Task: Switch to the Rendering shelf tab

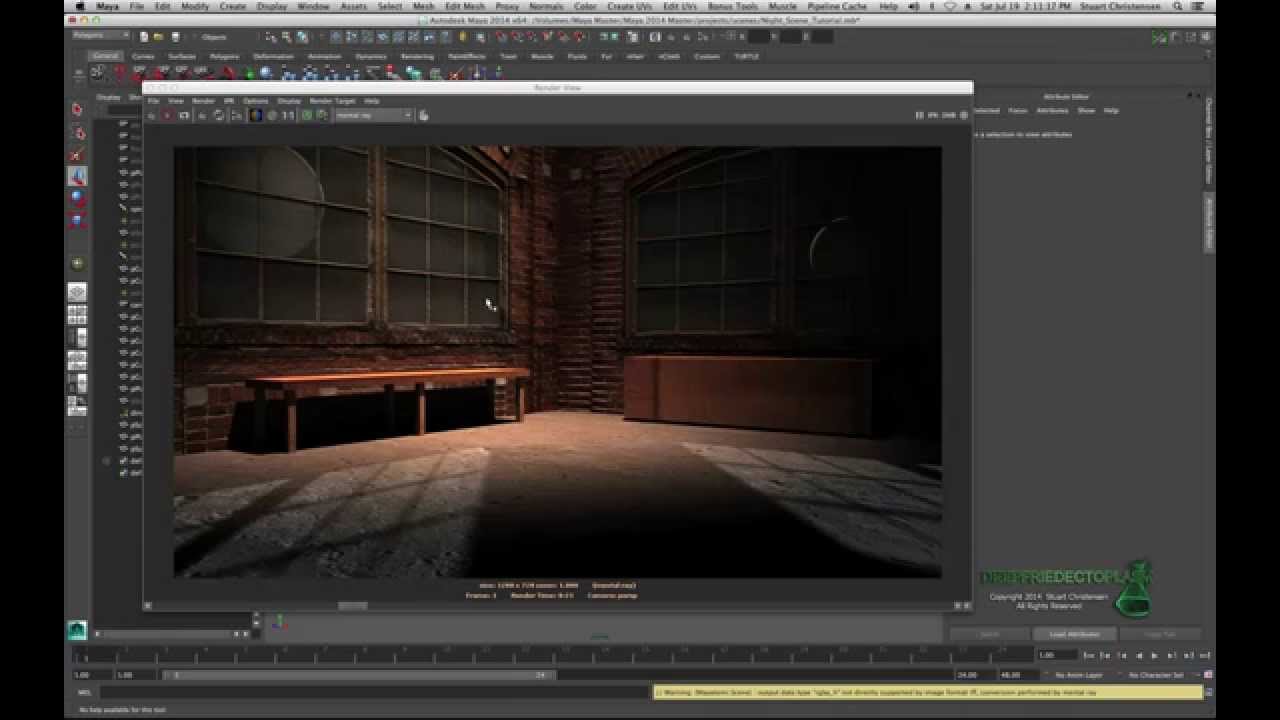Action: (x=417, y=56)
